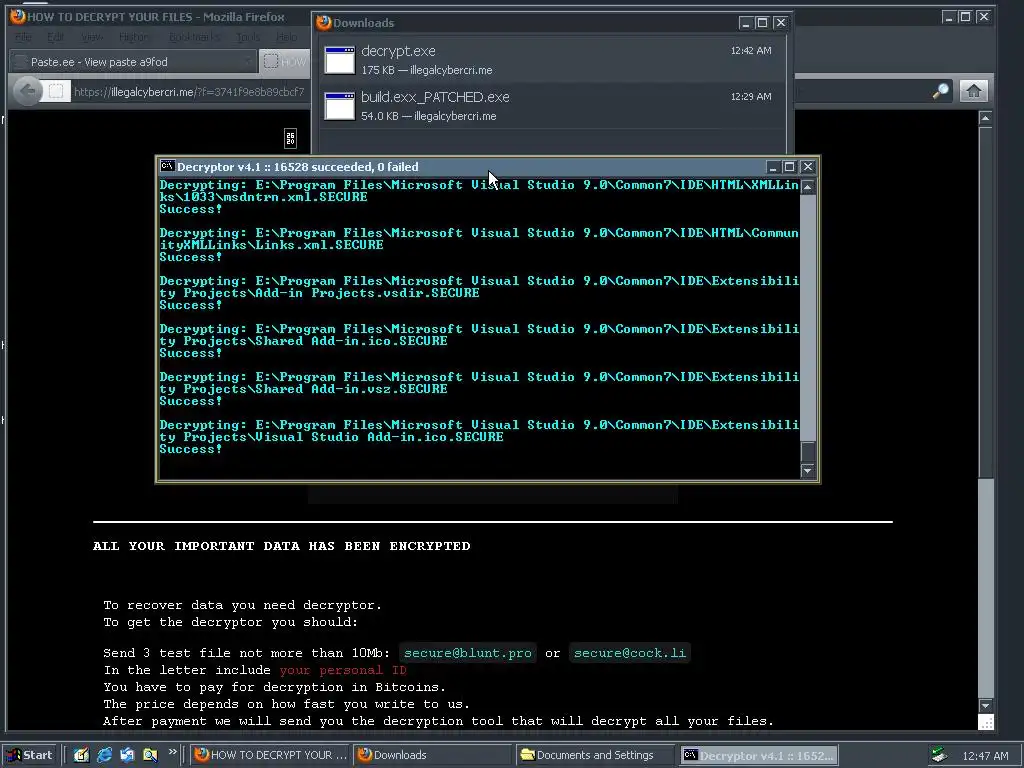This screenshot has width=1024, height=768.
Task: Click the Outlook Express quick launch icon
Action: tap(127, 755)
